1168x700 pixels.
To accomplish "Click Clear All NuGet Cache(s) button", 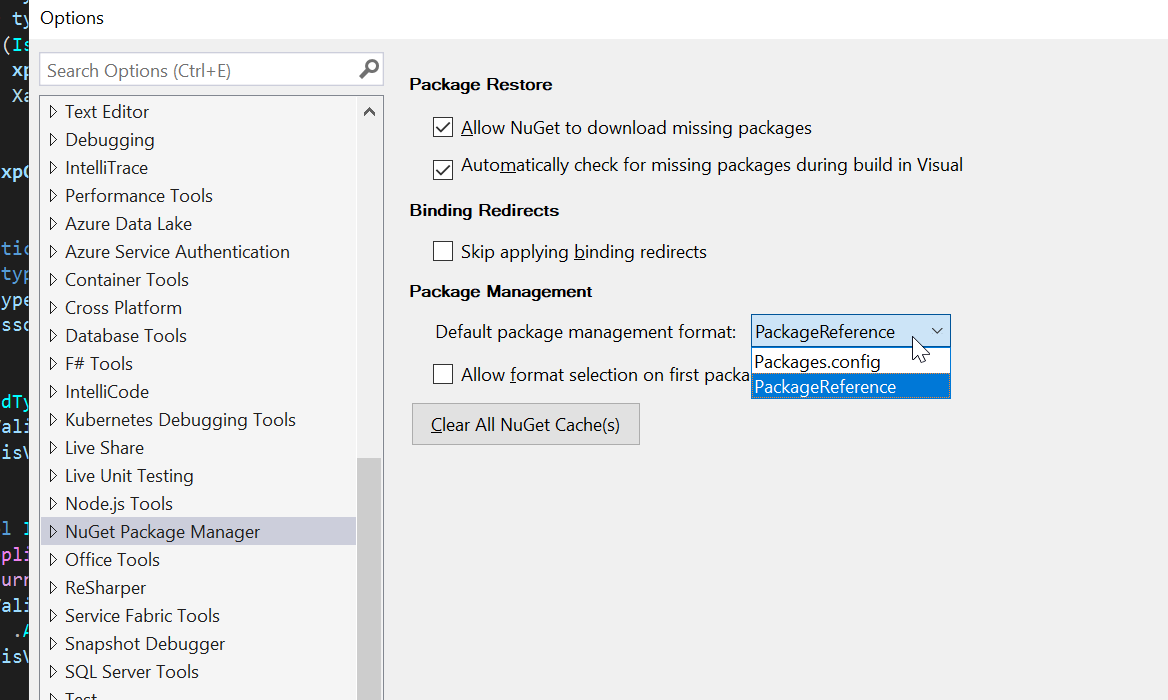I will coord(525,425).
